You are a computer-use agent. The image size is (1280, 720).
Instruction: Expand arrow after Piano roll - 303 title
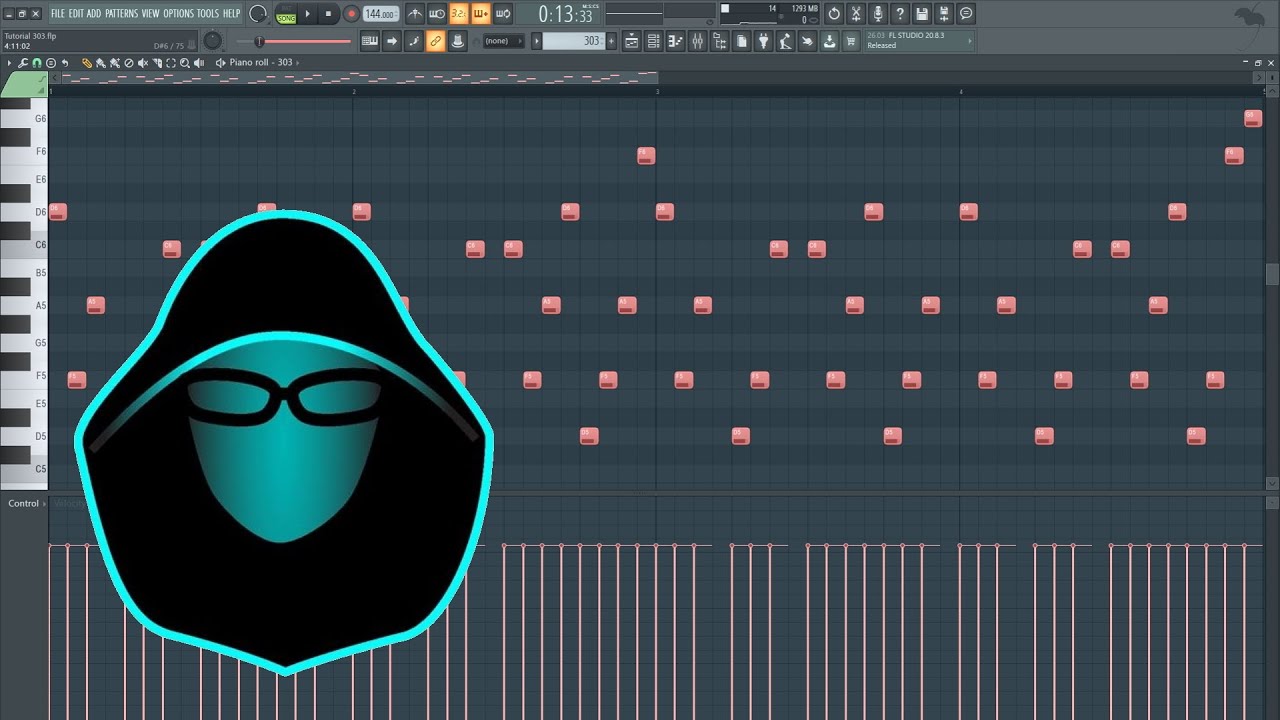297,63
